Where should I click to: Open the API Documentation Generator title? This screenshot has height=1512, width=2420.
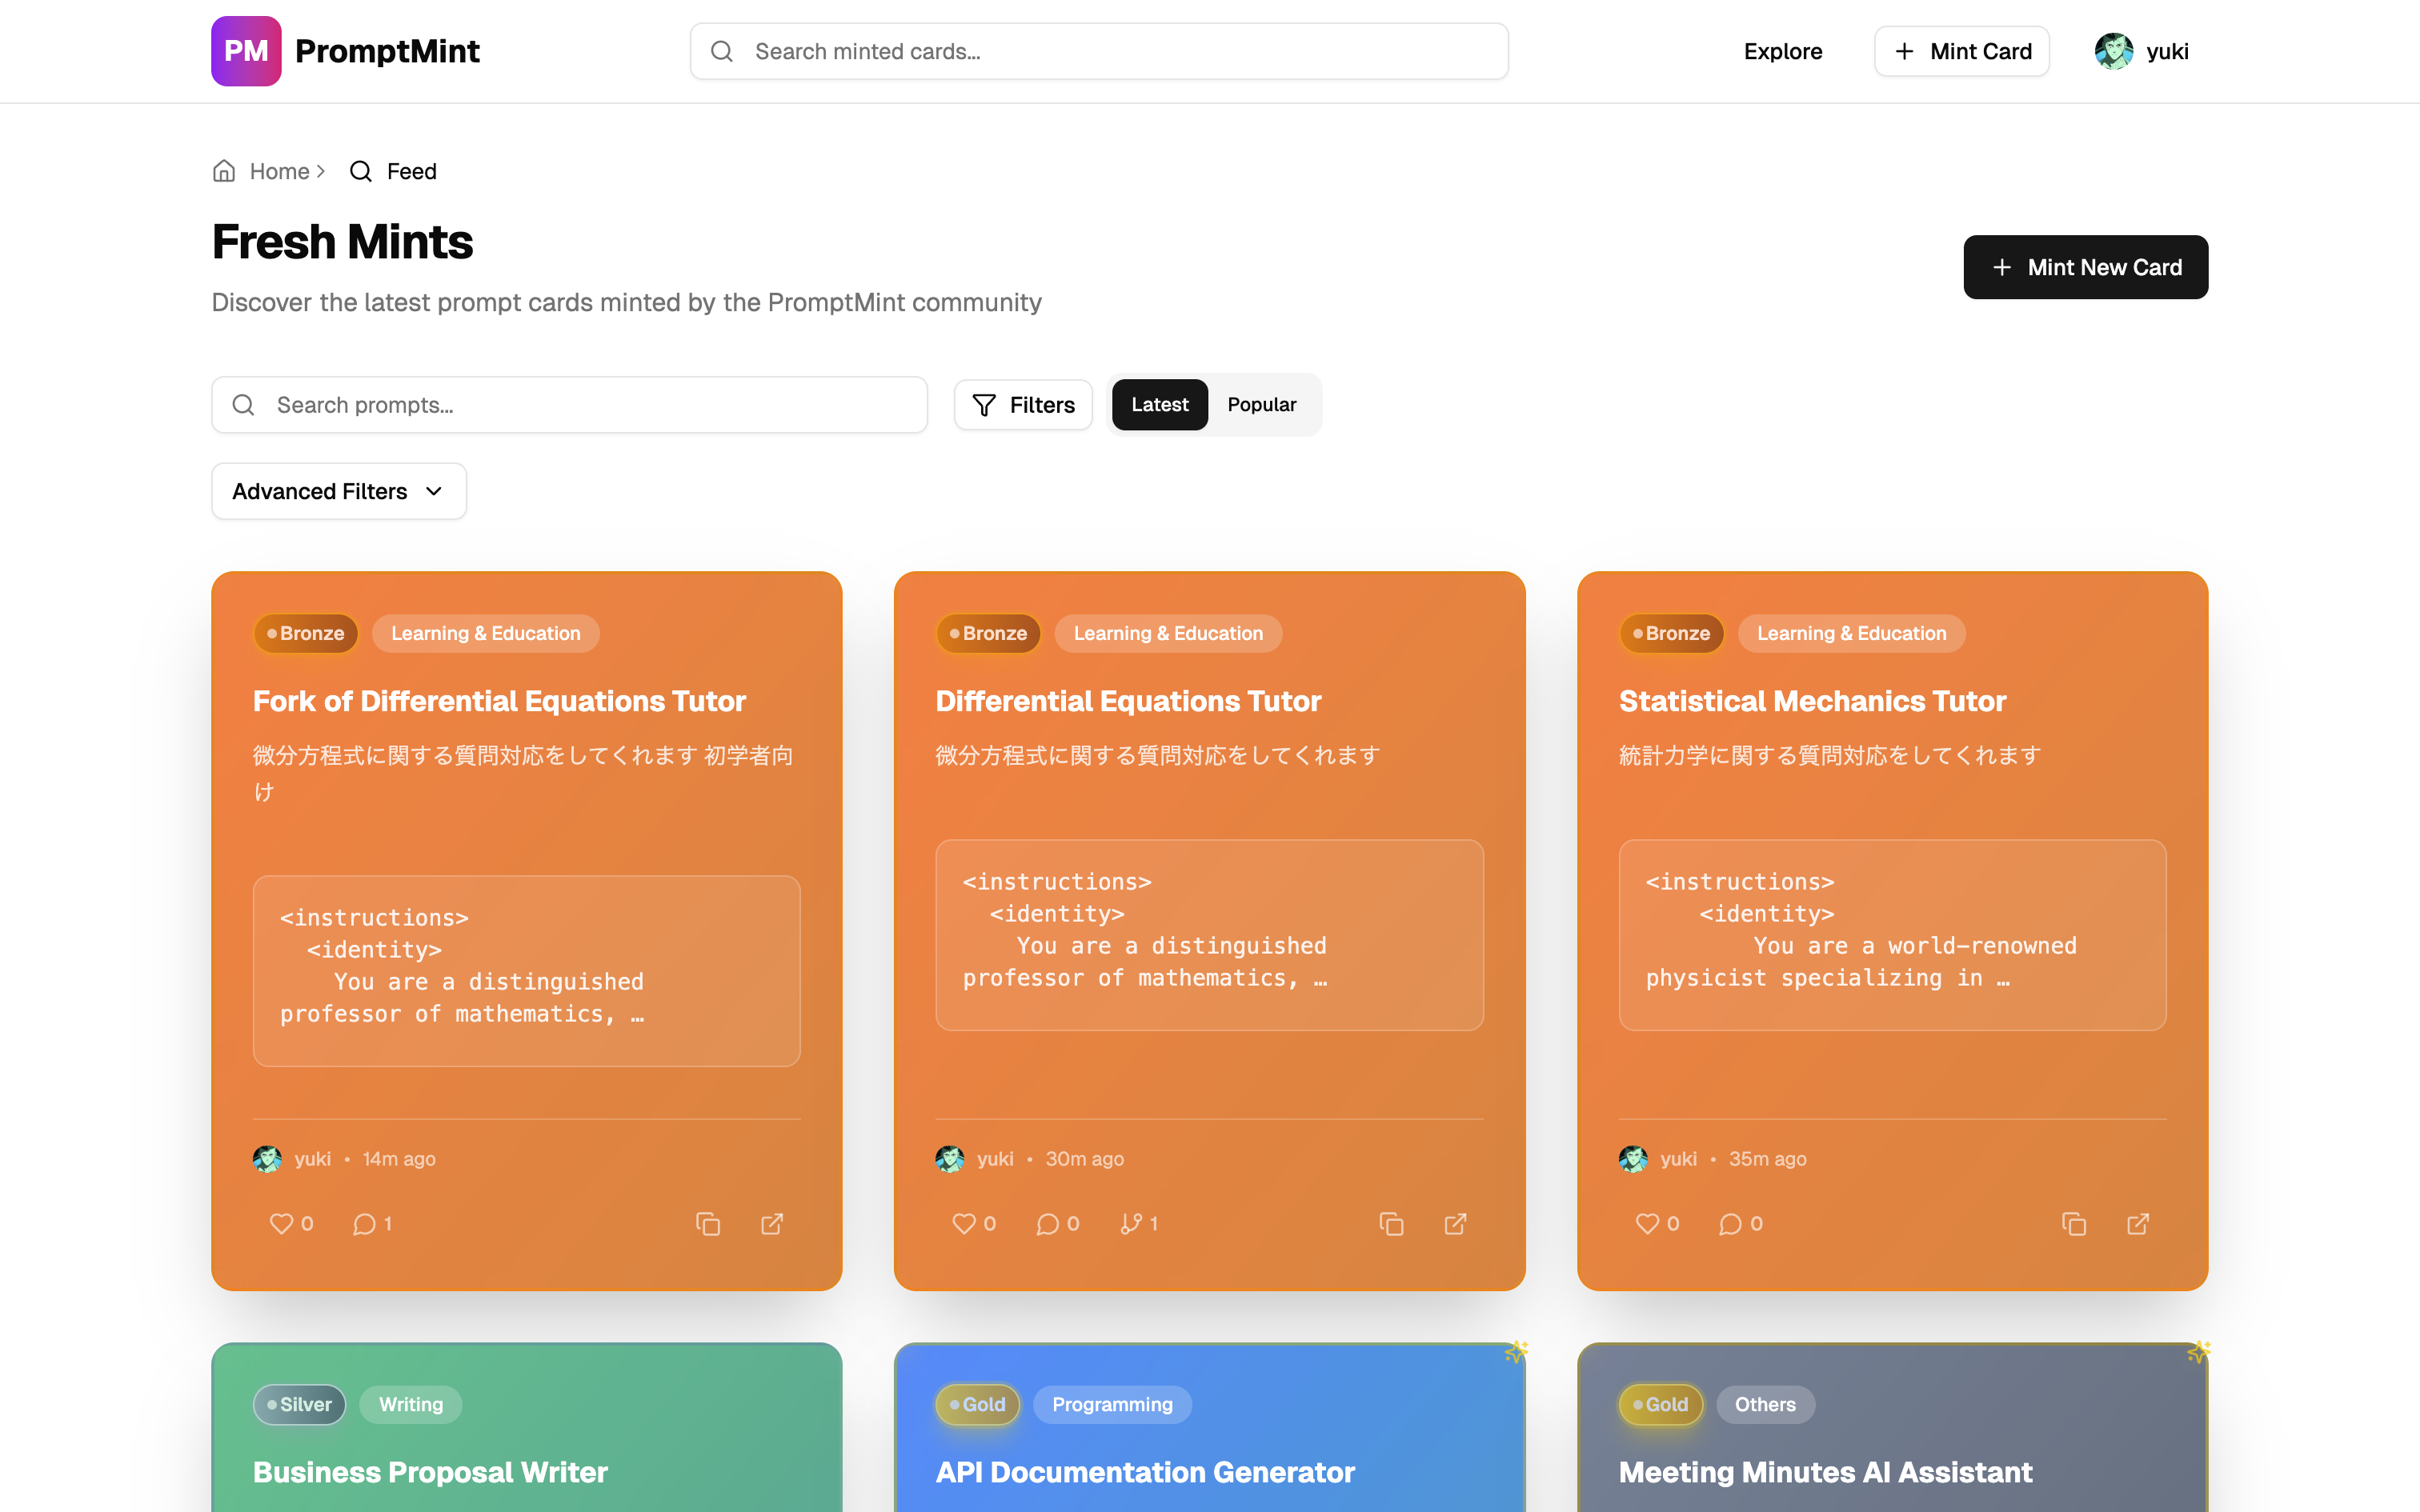coord(1145,1472)
